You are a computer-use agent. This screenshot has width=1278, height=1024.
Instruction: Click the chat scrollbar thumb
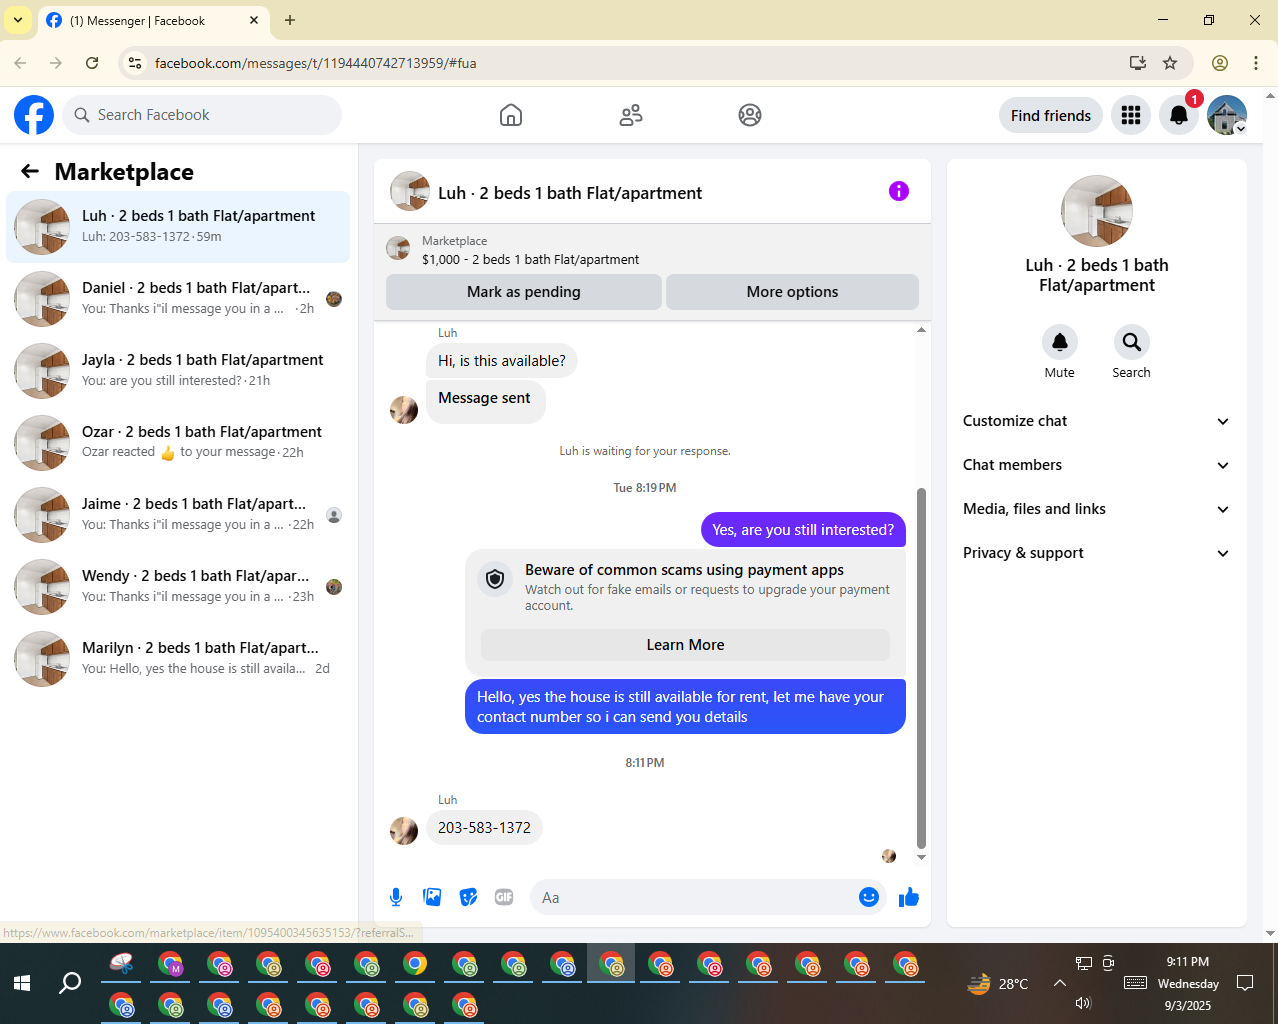tap(921, 668)
